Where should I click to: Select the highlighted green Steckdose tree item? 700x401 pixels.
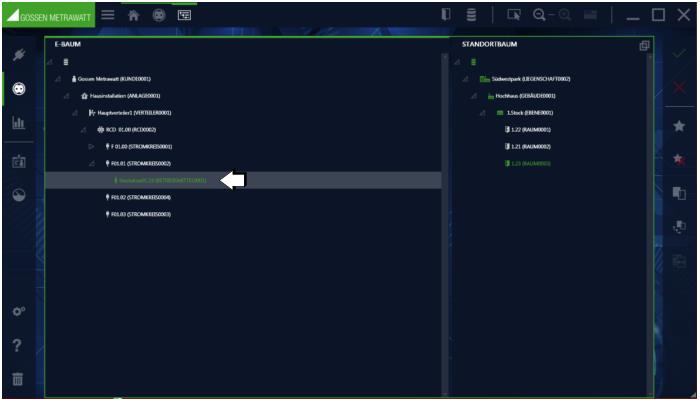point(162,180)
